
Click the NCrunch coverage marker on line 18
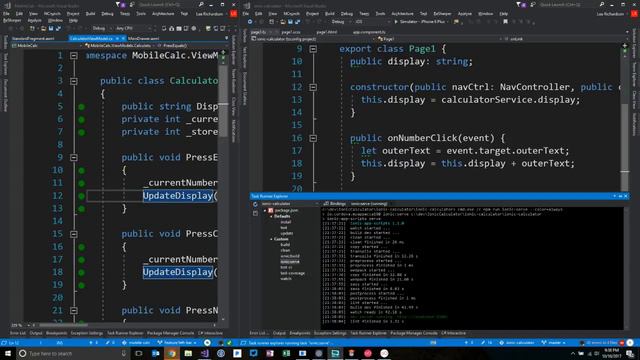pos(82,272)
